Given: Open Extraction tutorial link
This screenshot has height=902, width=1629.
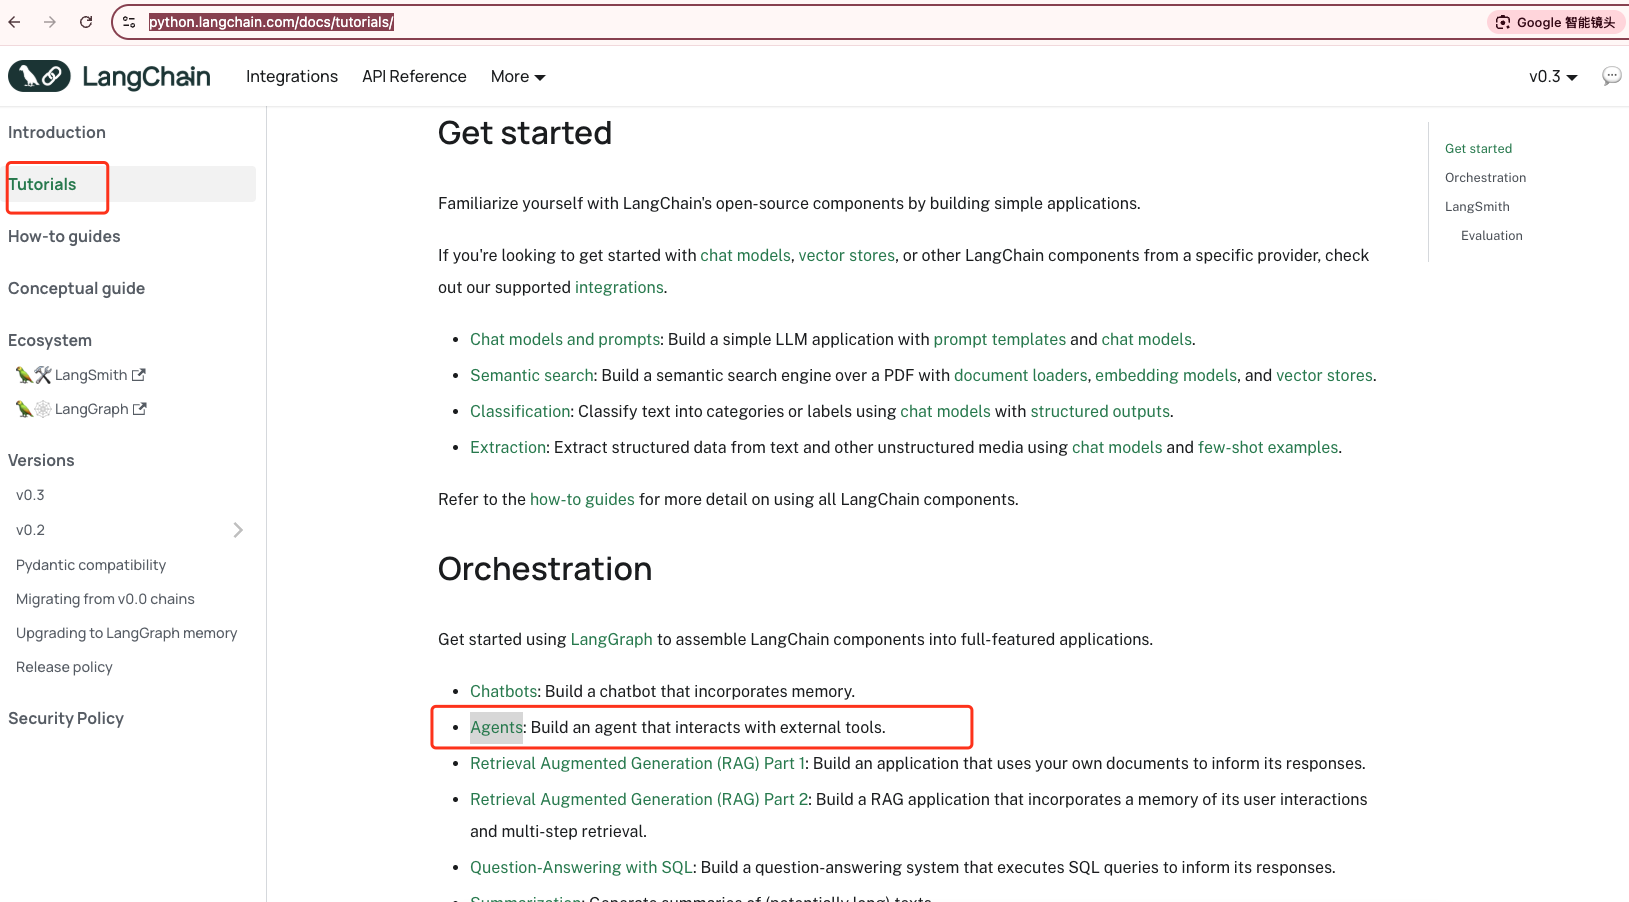Looking at the screenshot, I should 508,447.
